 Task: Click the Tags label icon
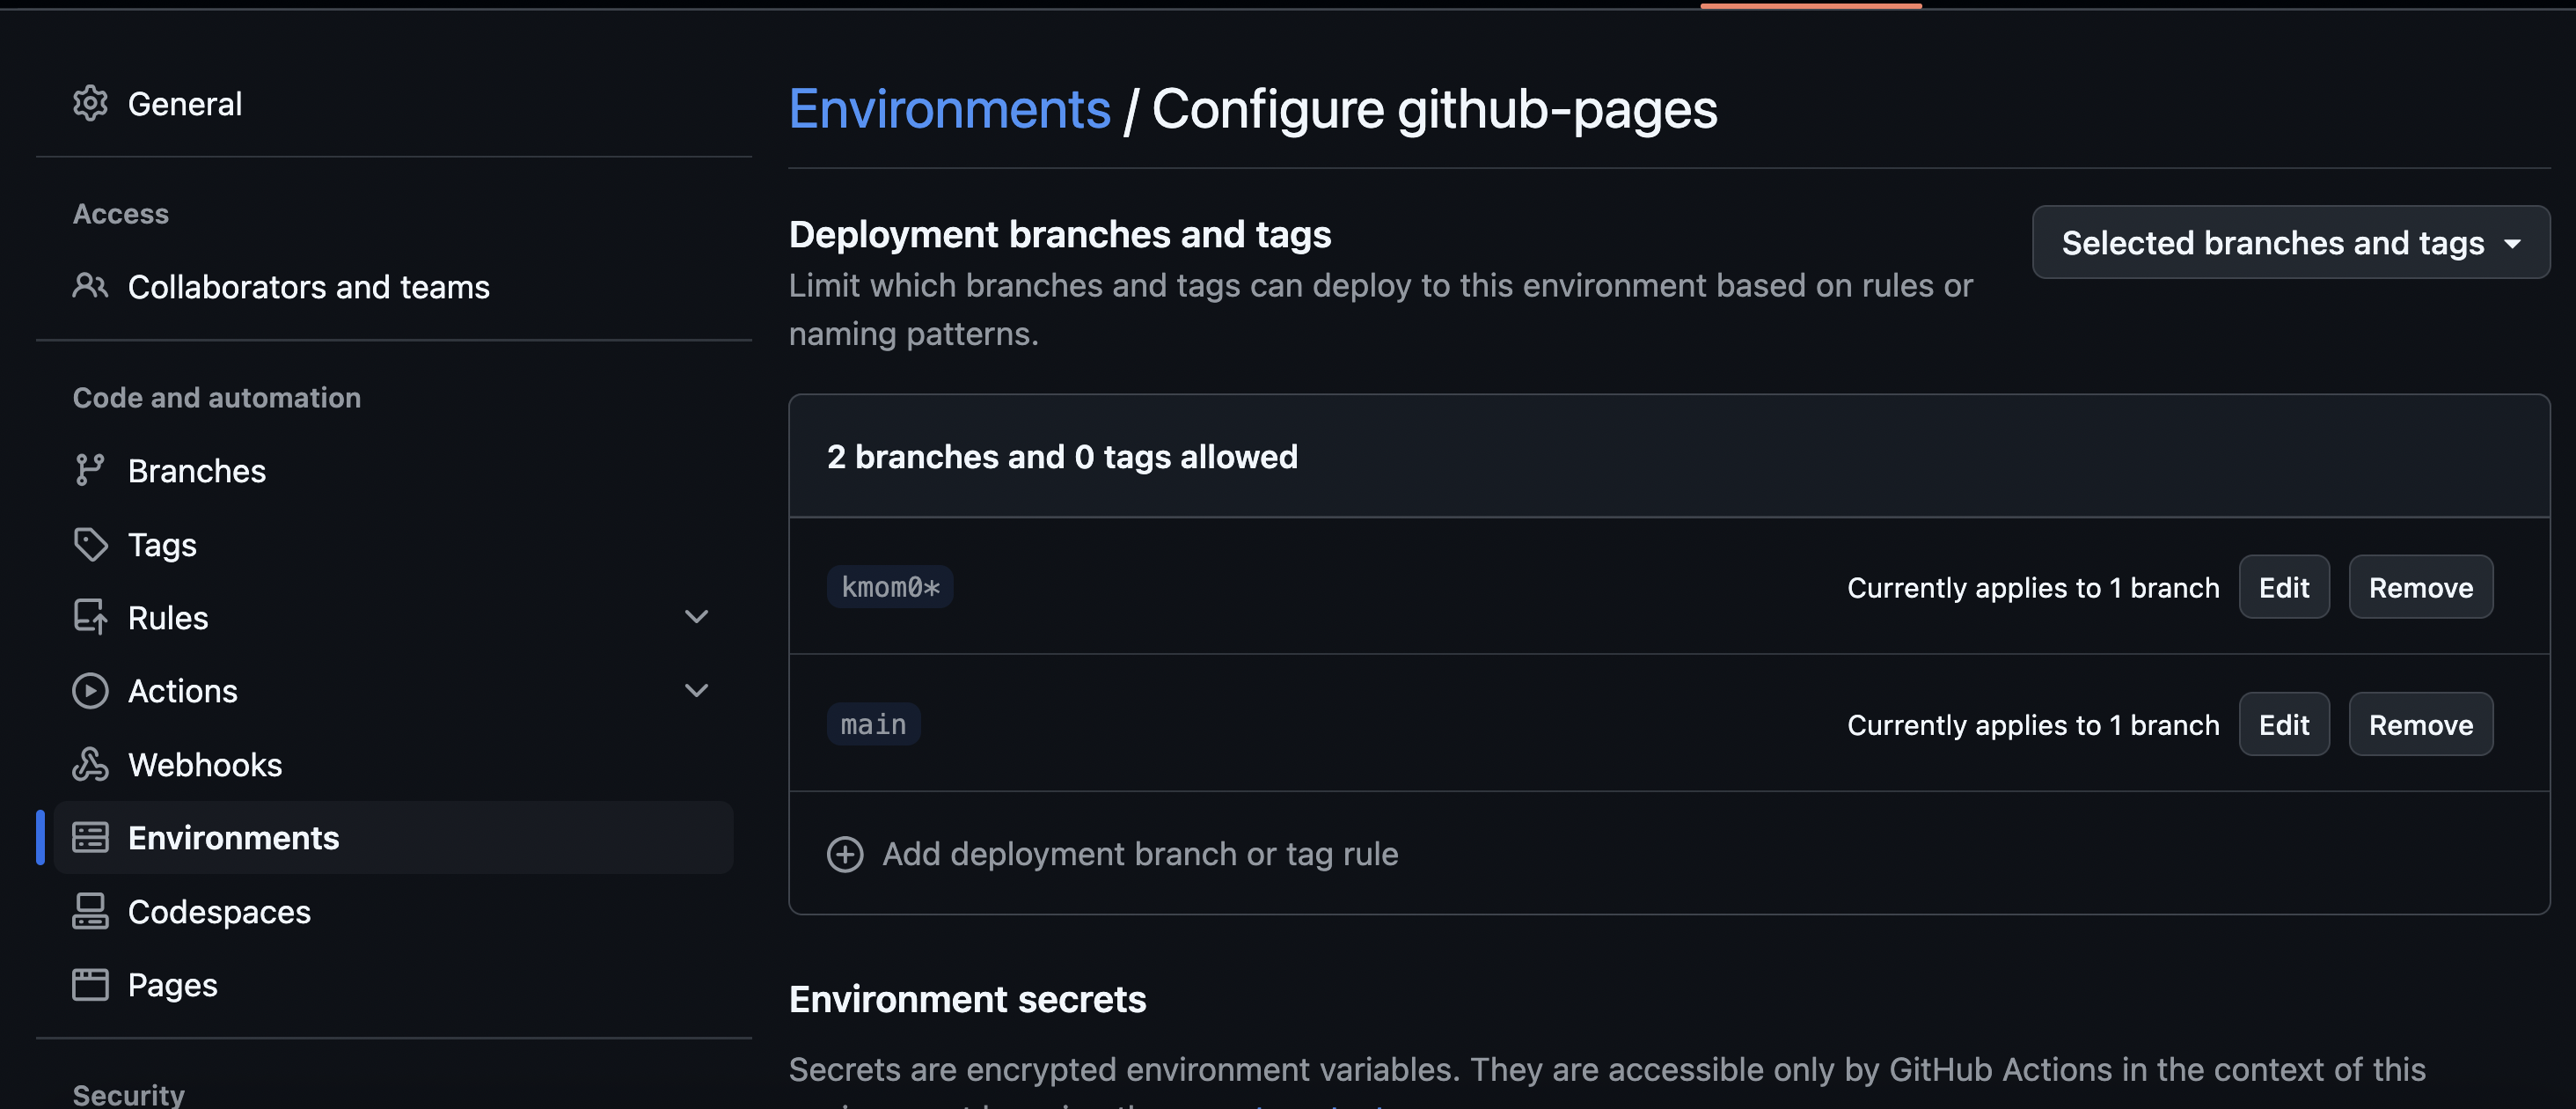pos(90,544)
